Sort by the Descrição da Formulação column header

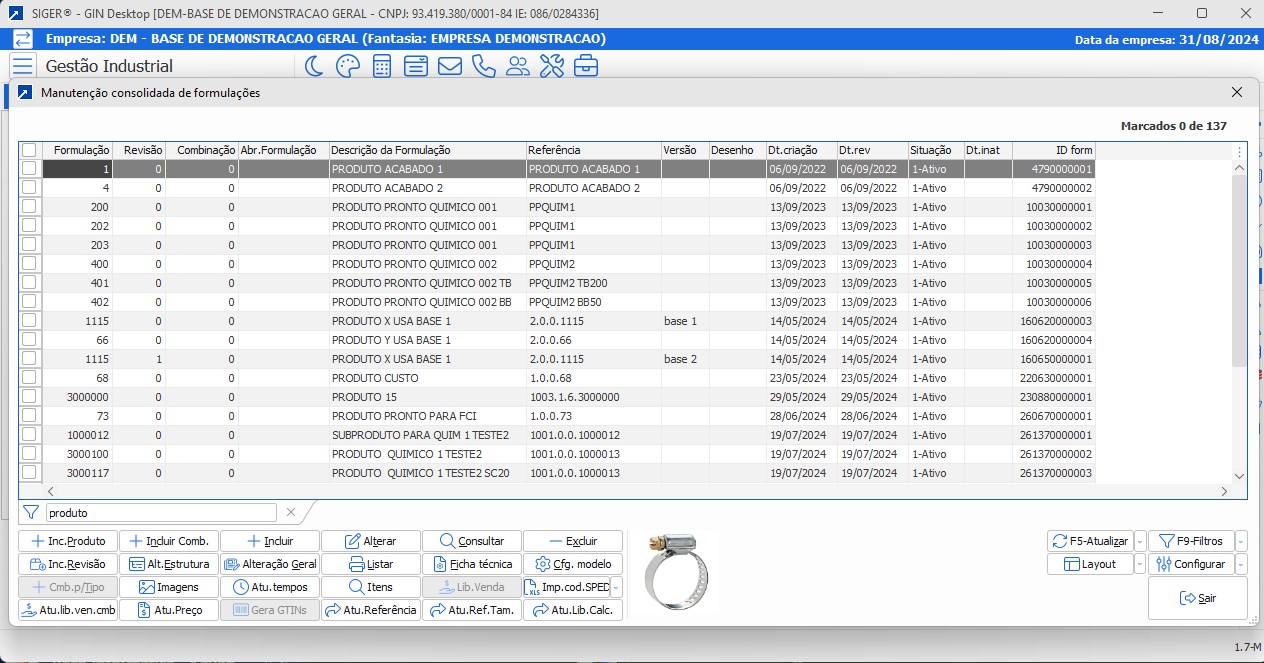coord(427,150)
